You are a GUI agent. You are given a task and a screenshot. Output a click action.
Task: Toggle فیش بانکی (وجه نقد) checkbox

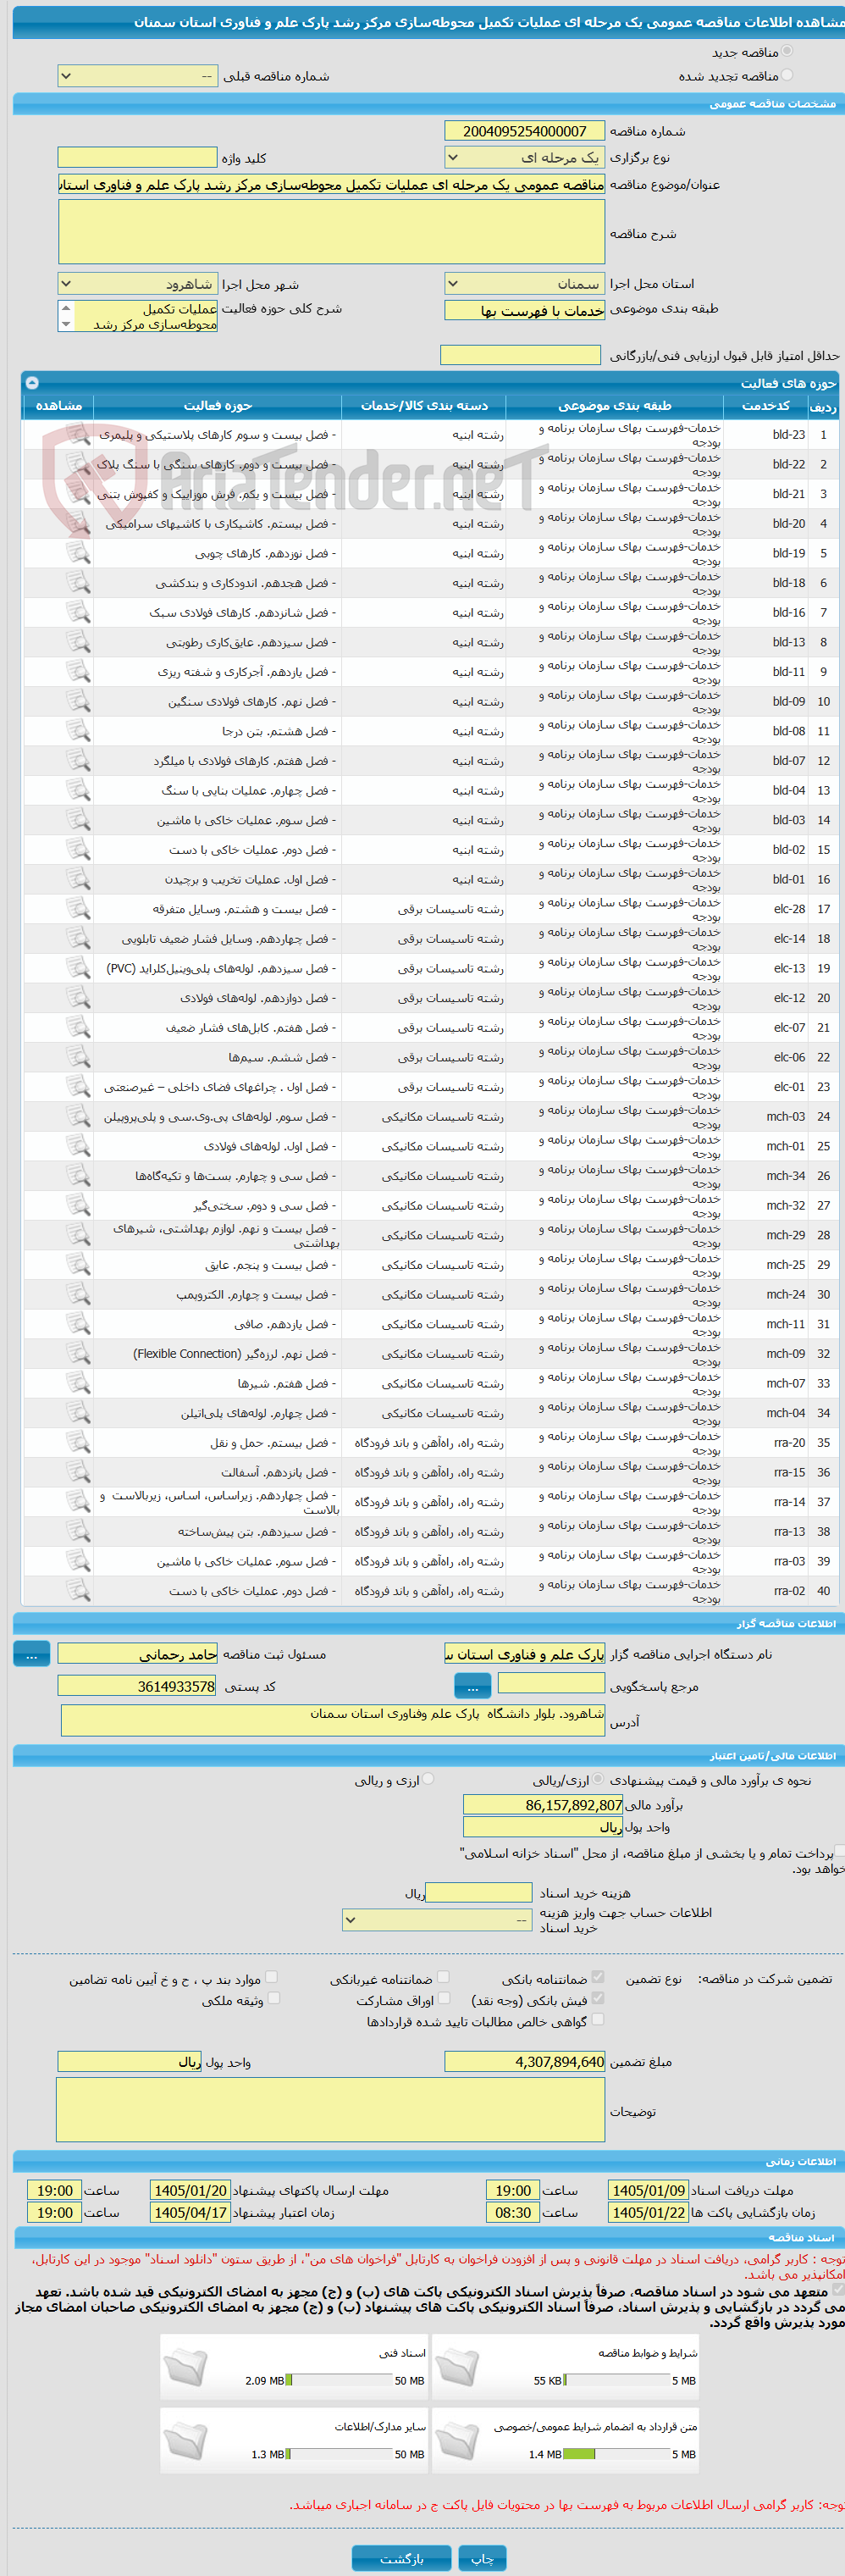(598, 1998)
